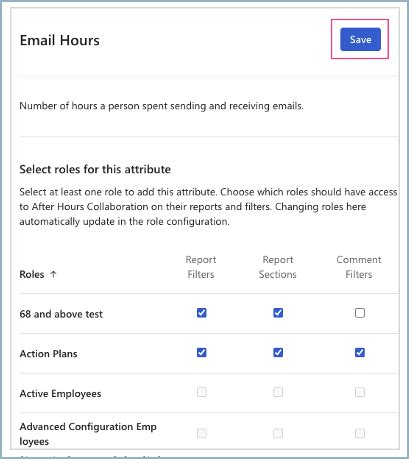Uncheck Report Filters for Action Plans
The image size is (409, 459).
201,352
